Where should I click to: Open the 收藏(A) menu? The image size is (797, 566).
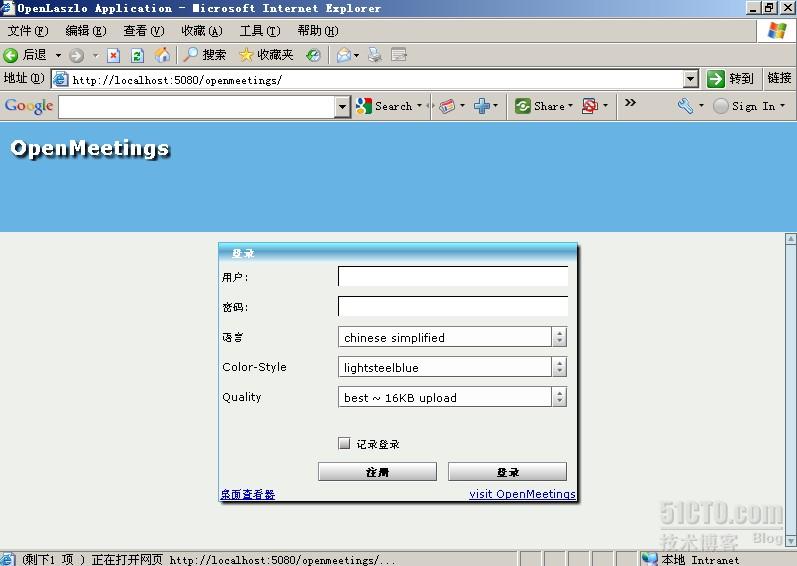[202, 31]
